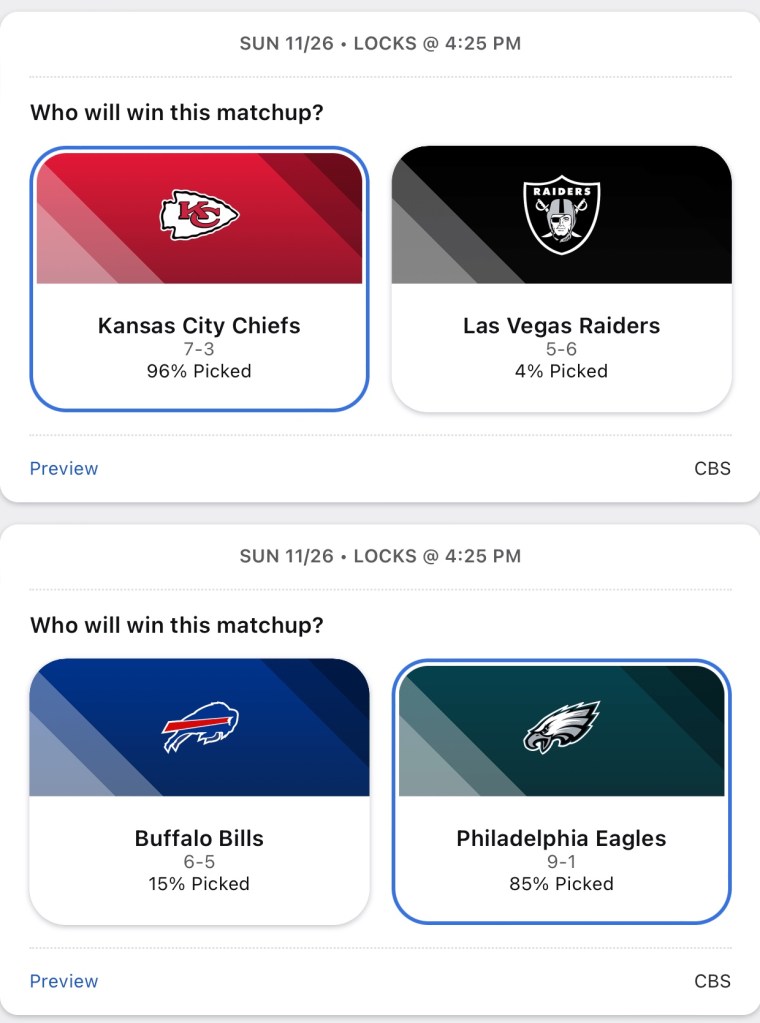Open Preview for the Chiefs-Raiders matchup
Viewport: 760px width, 1023px height.
tap(64, 468)
